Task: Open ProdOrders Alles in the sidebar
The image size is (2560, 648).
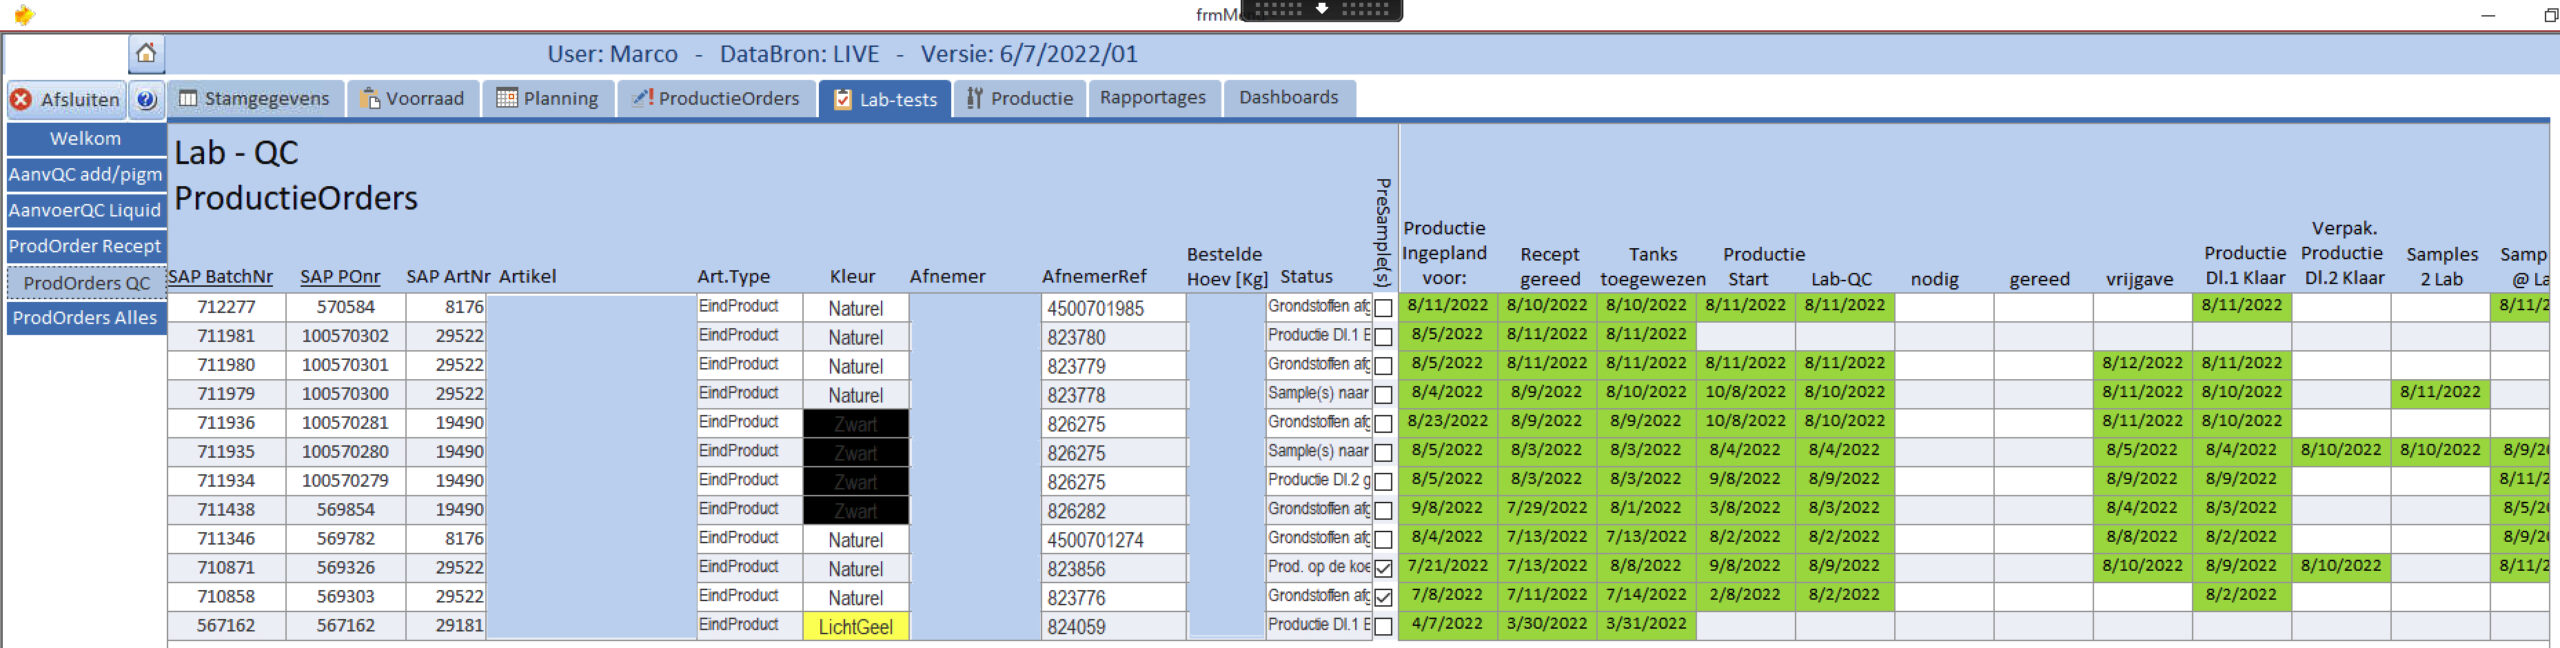Action: tap(85, 318)
